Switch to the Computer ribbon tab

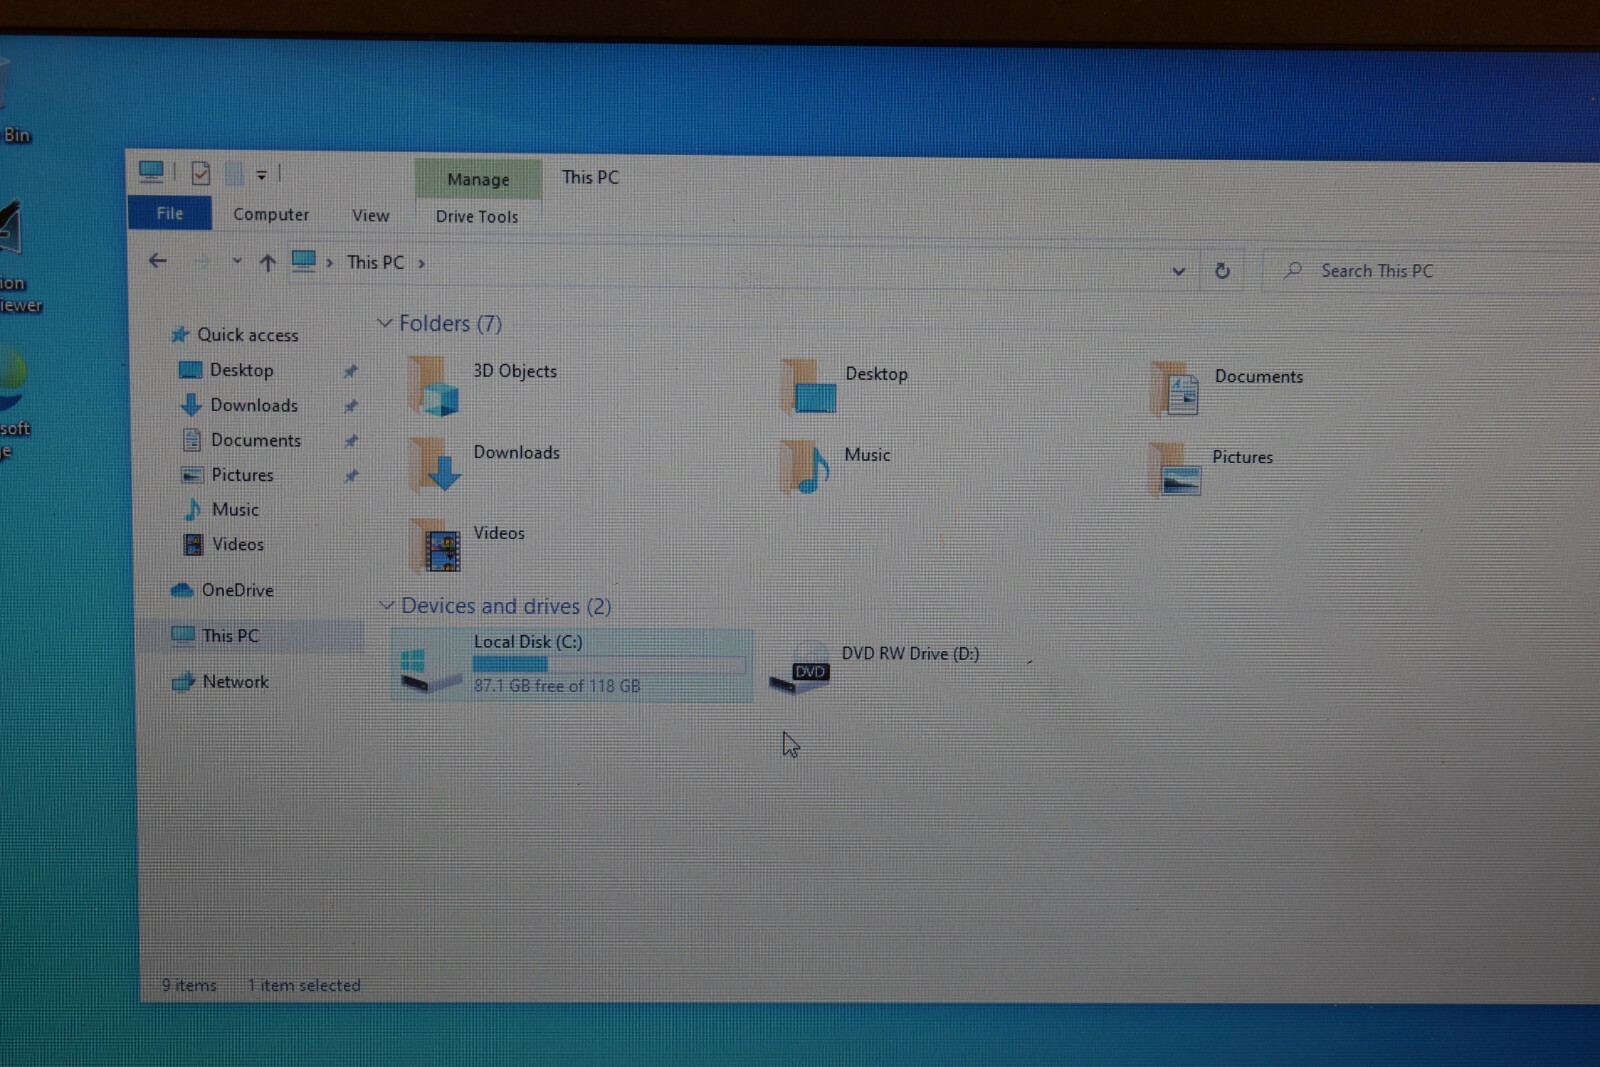tap(271, 214)
